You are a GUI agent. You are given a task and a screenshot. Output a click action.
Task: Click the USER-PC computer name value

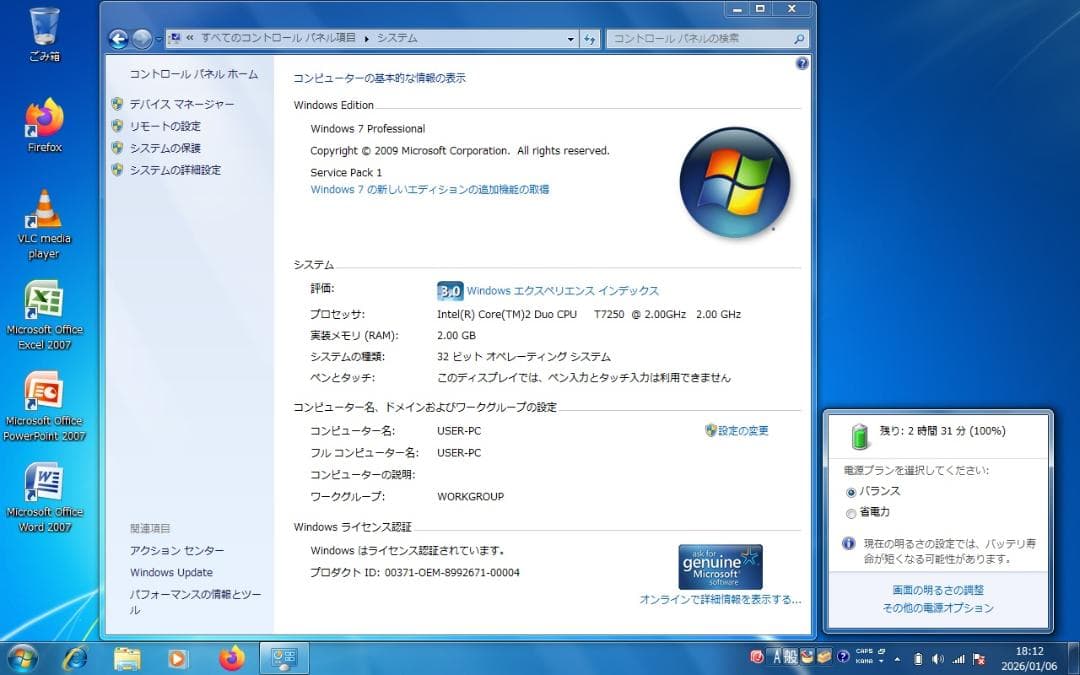point(459,431)
